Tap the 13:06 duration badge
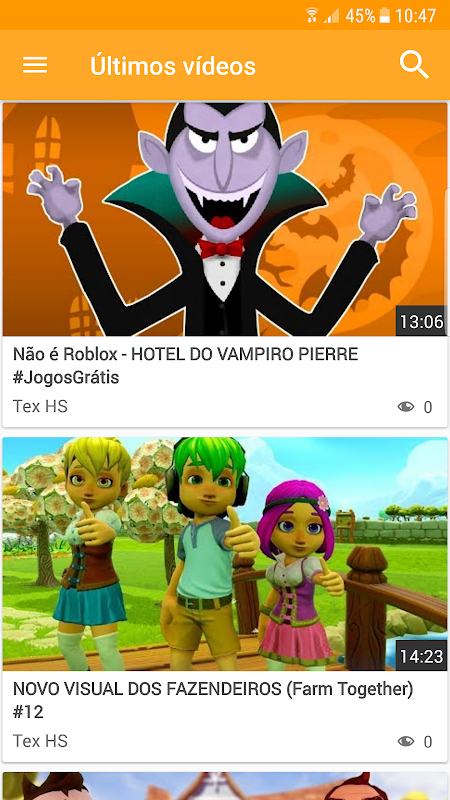This screenshot has height=800, width=450. pos(421,321)
